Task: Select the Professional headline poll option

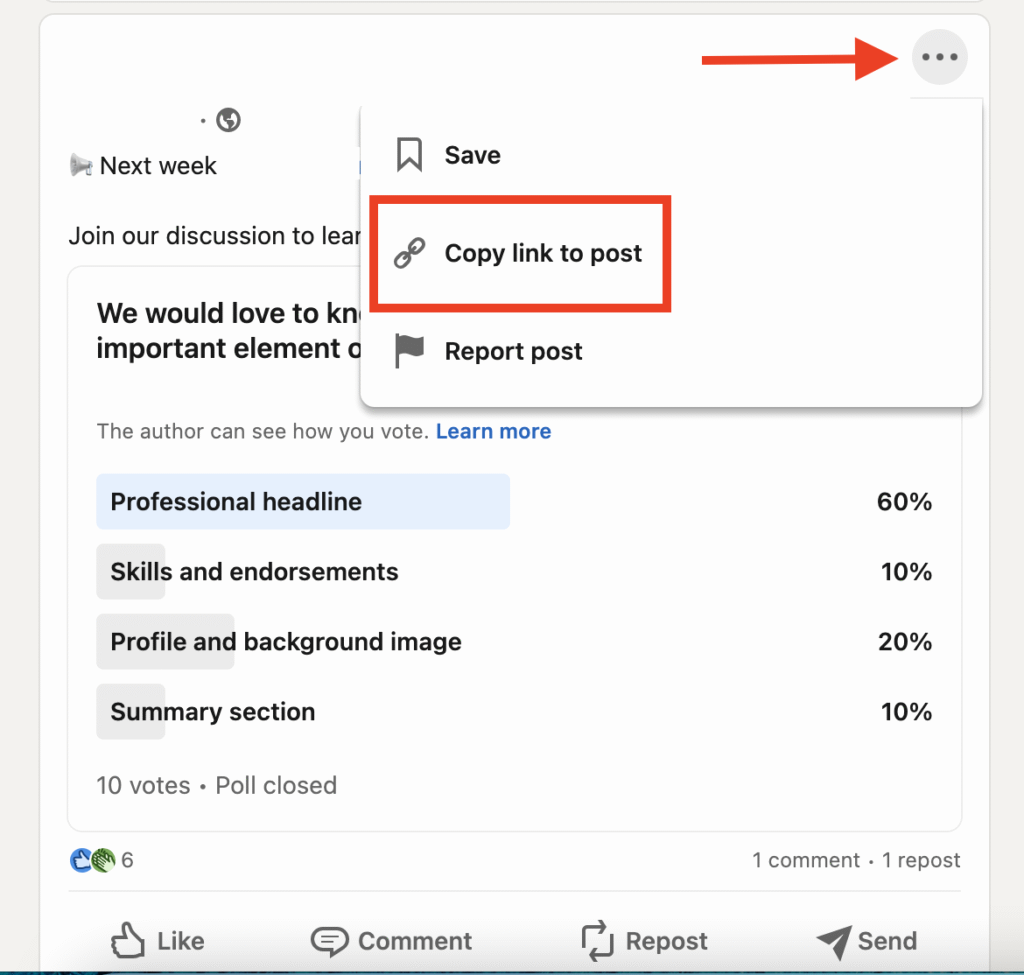Action: click(x=236, y=502)
